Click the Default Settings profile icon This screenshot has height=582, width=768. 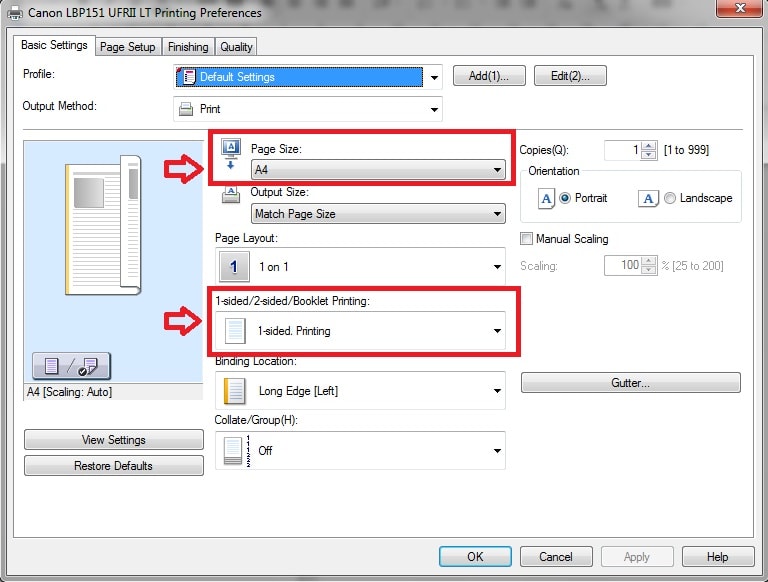point(187,77)
